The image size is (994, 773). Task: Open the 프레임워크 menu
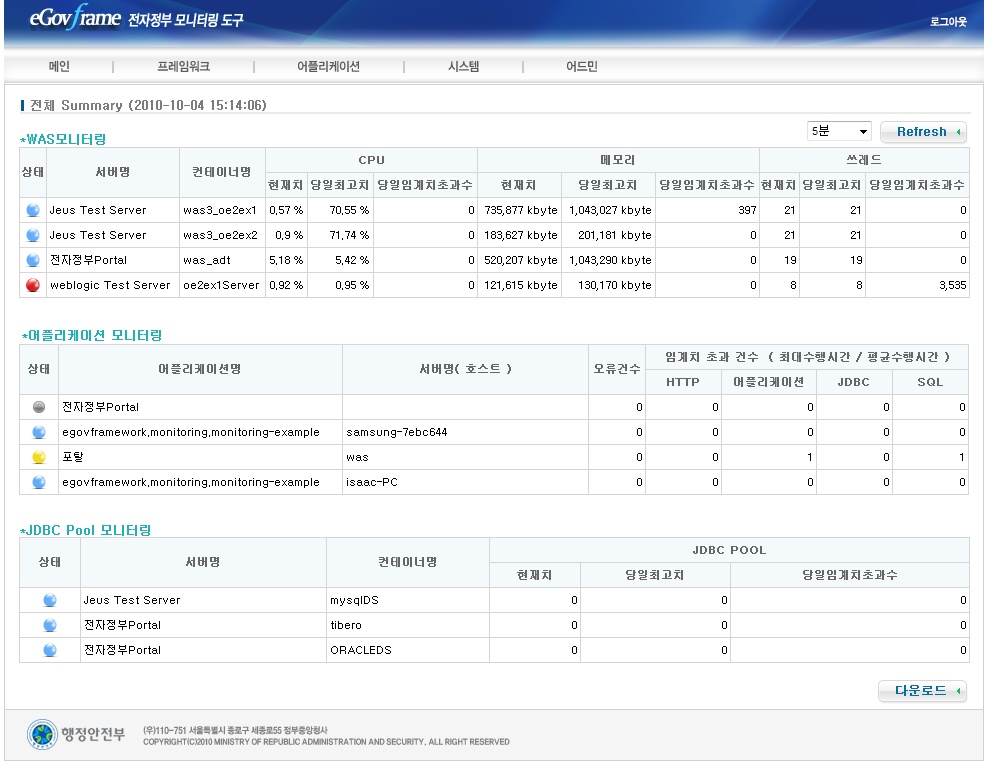coord(183,67)
